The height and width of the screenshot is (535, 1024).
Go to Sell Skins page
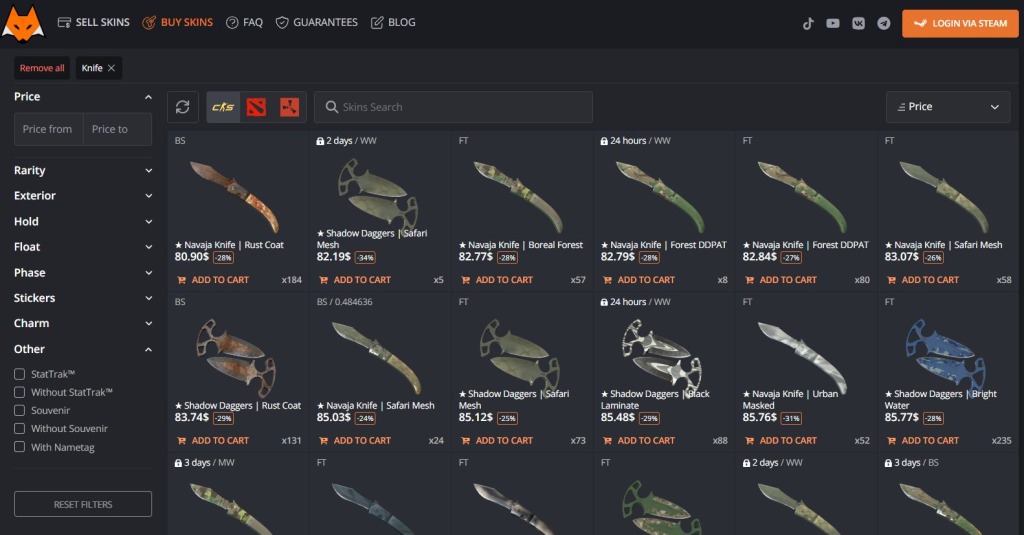point(94,22)
